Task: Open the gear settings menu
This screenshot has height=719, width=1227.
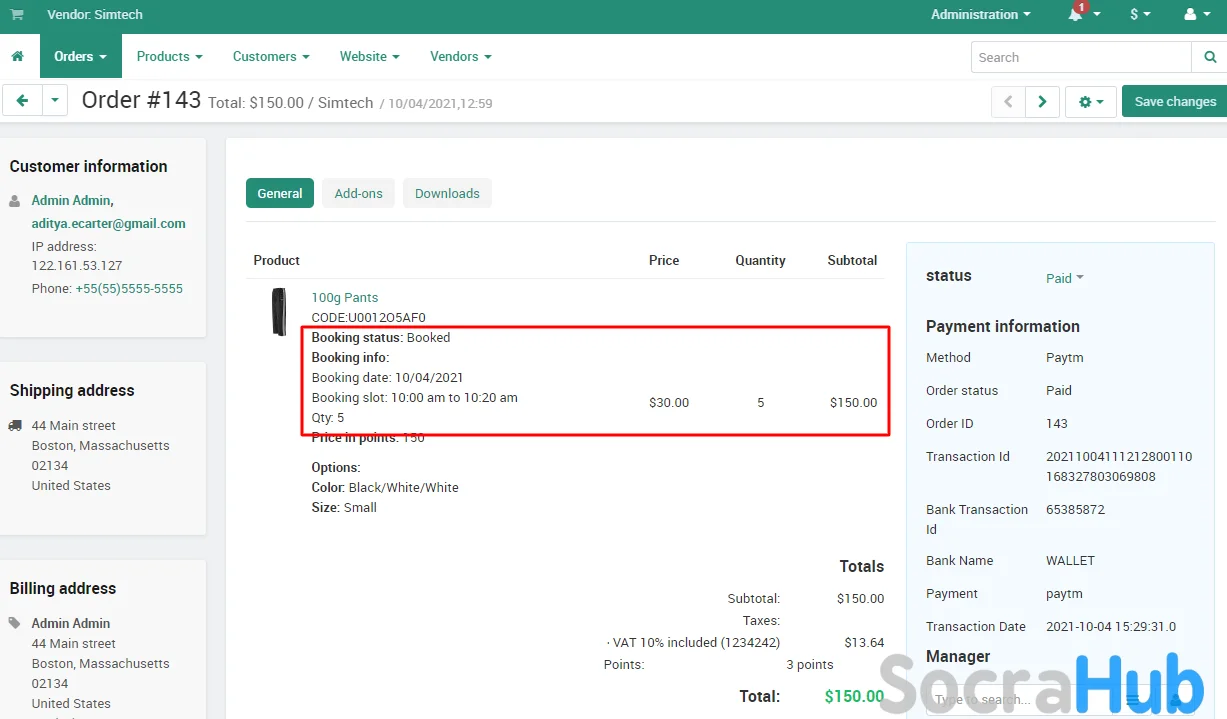Action: tap(1089, 102)
